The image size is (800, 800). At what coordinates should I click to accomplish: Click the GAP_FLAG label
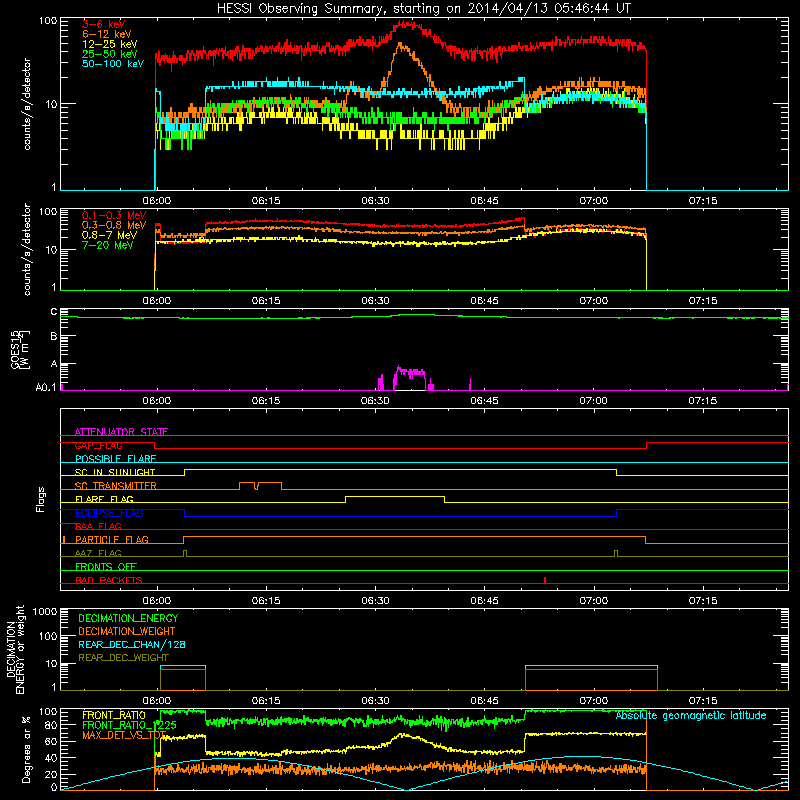98,446
